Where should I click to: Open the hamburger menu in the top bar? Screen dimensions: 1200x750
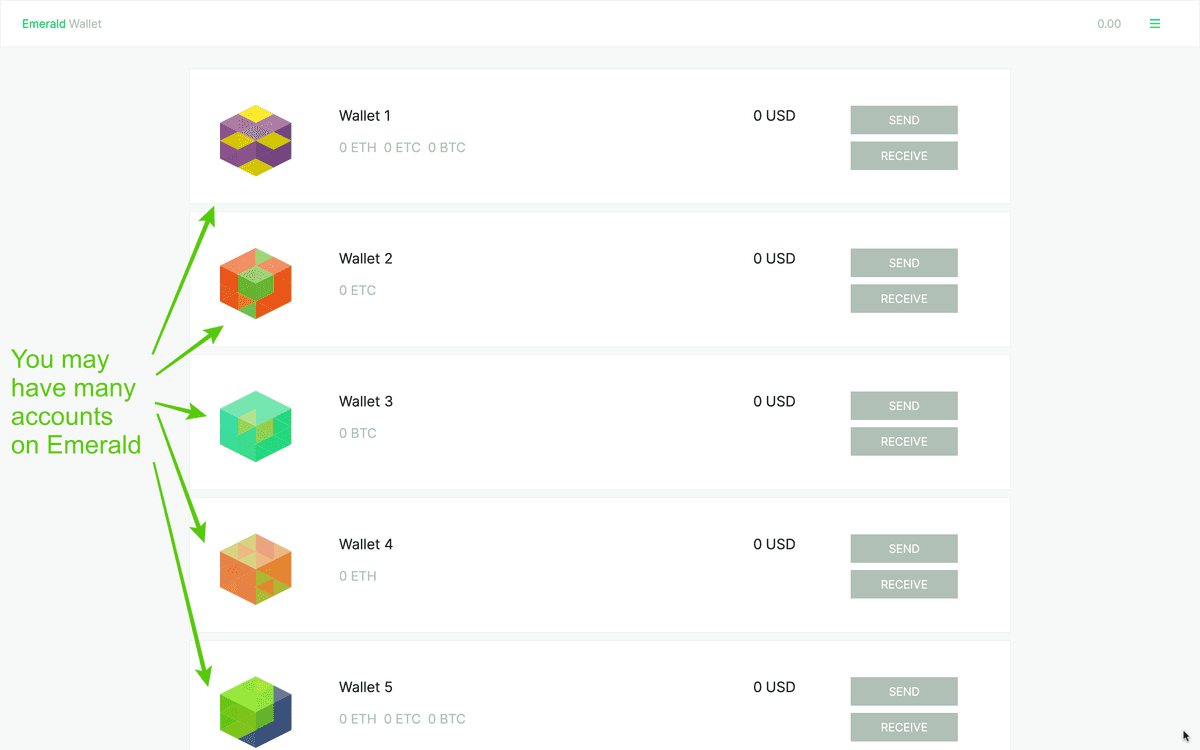(1155, 23)
